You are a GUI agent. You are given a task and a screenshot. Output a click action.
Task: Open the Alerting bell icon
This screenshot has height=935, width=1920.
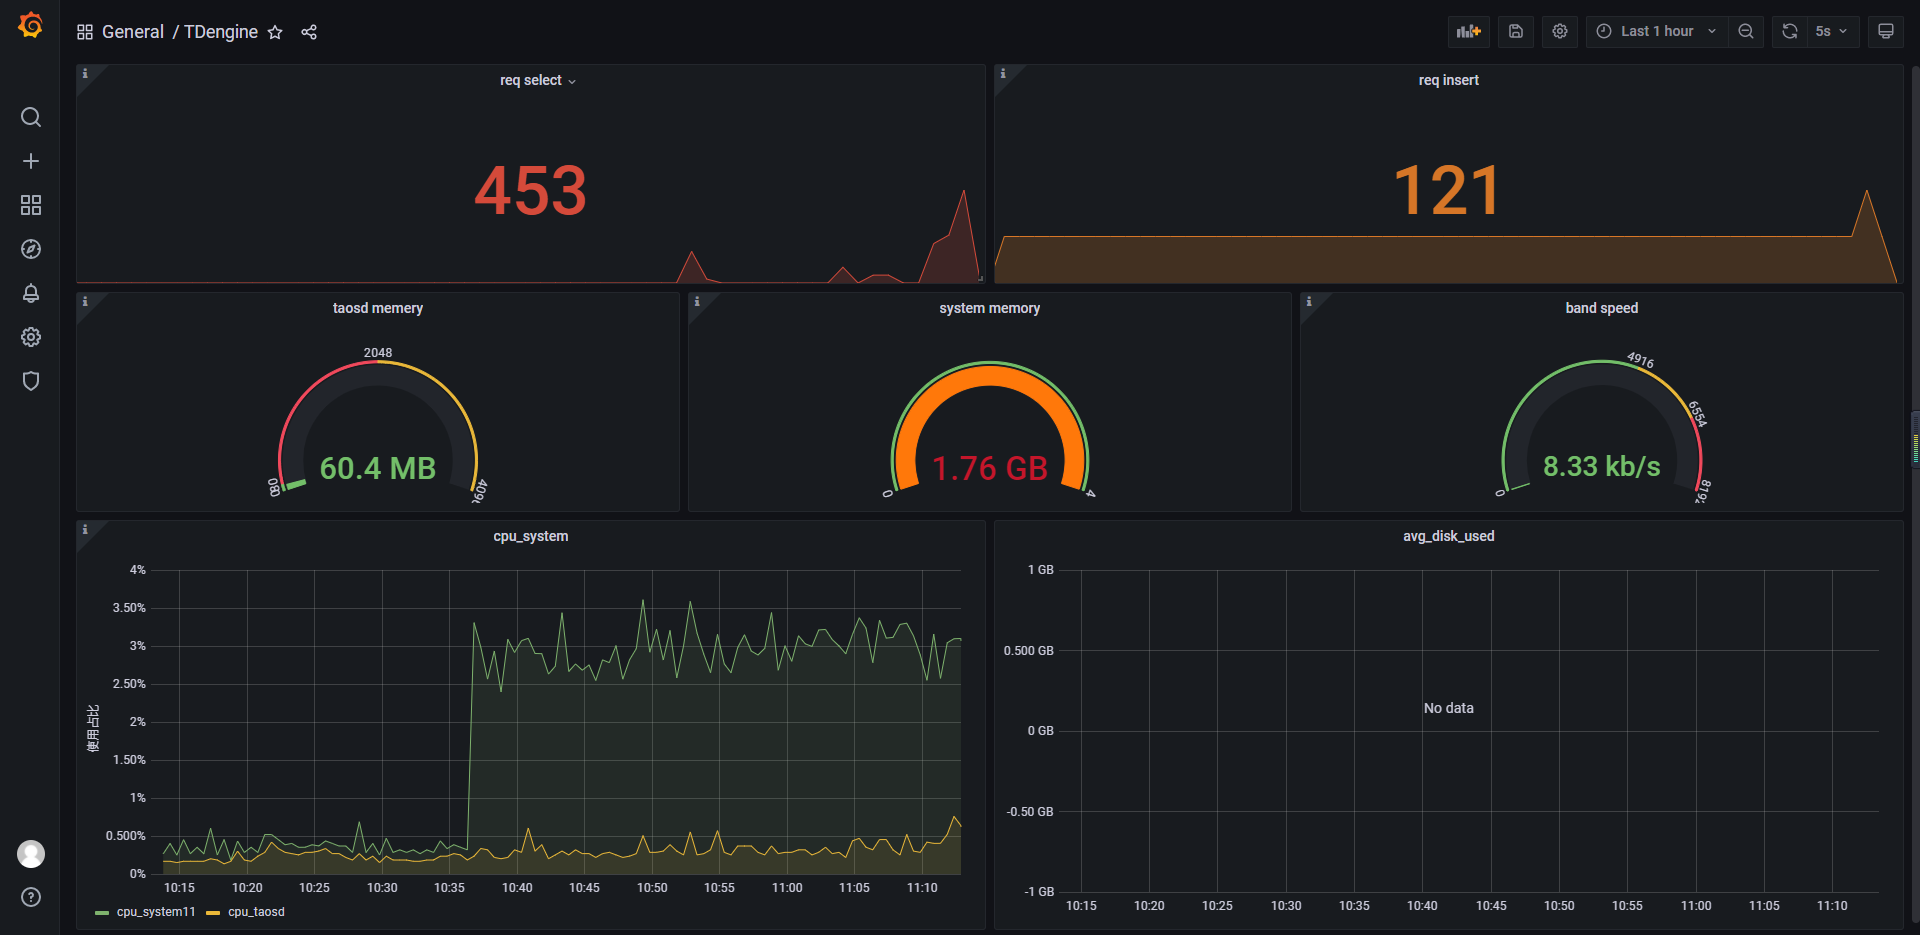(x=31, y=293)
